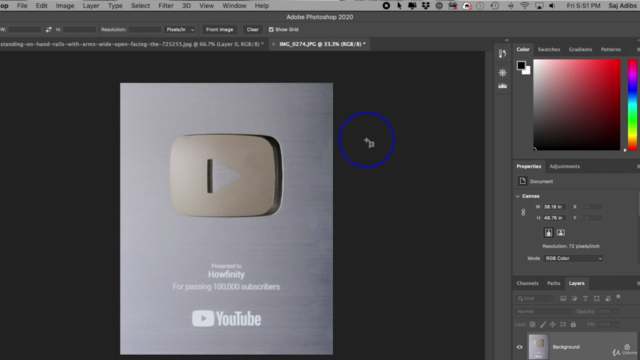This screenshot has width=640, height=360.
Task: Open the Layers panel menu icon
Action: pos(638,283)
